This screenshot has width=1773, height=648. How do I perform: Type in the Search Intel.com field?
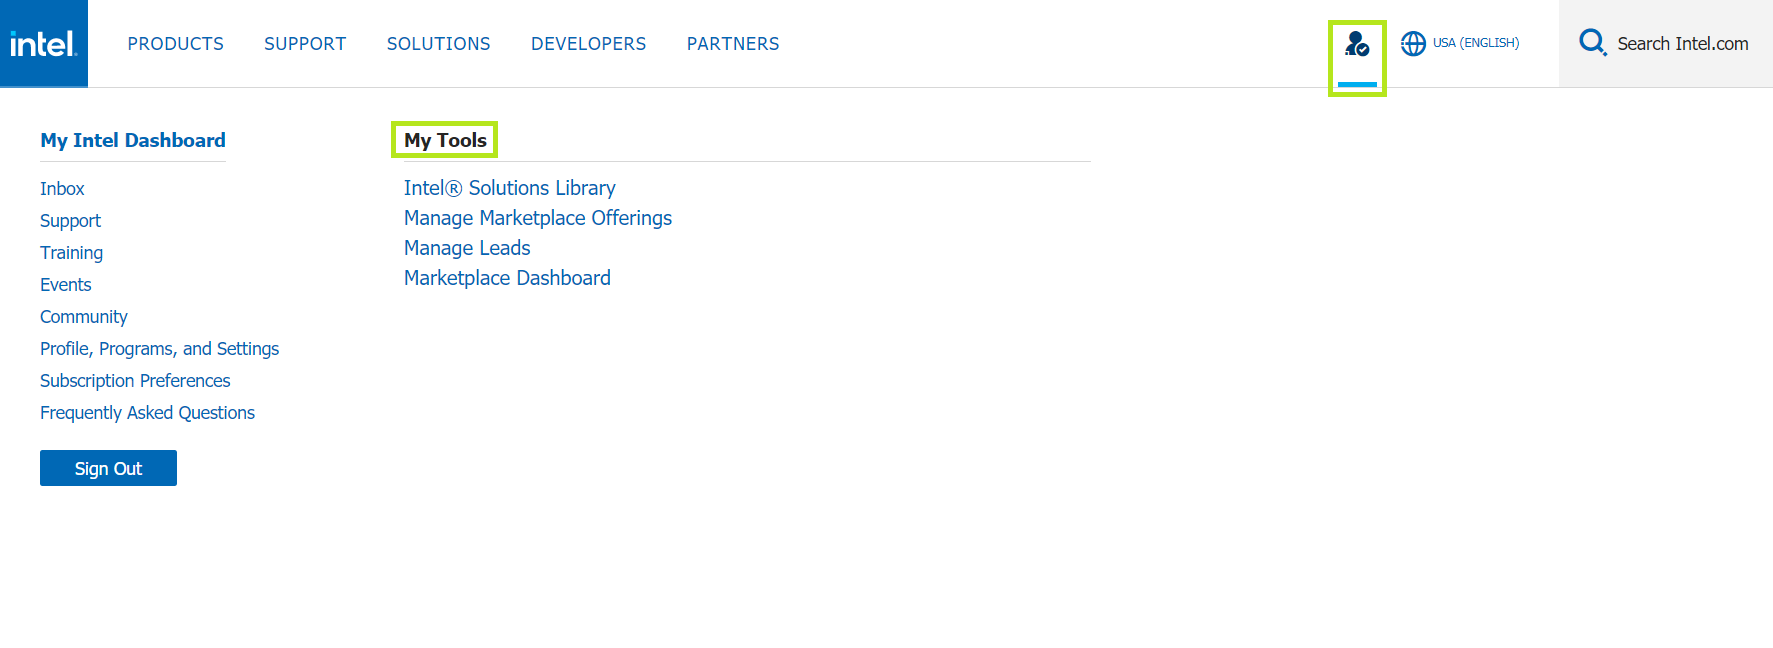pyautogui.click(x=1683, y=44)
